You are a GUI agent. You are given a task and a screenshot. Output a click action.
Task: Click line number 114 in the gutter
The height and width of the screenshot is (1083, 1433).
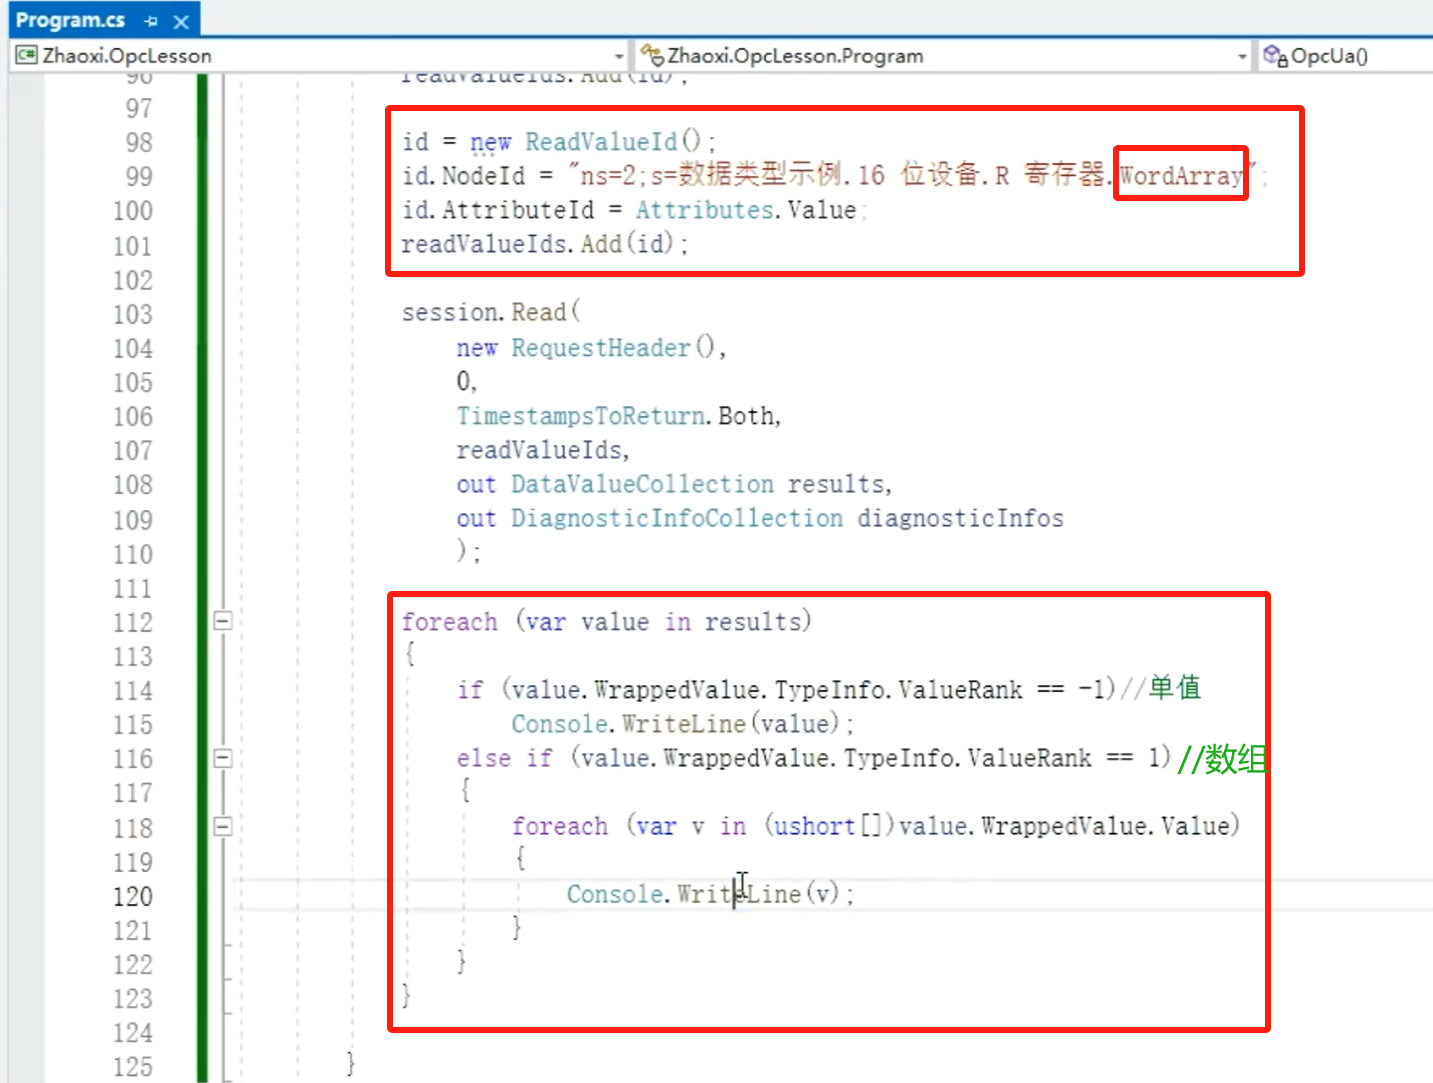133,690
